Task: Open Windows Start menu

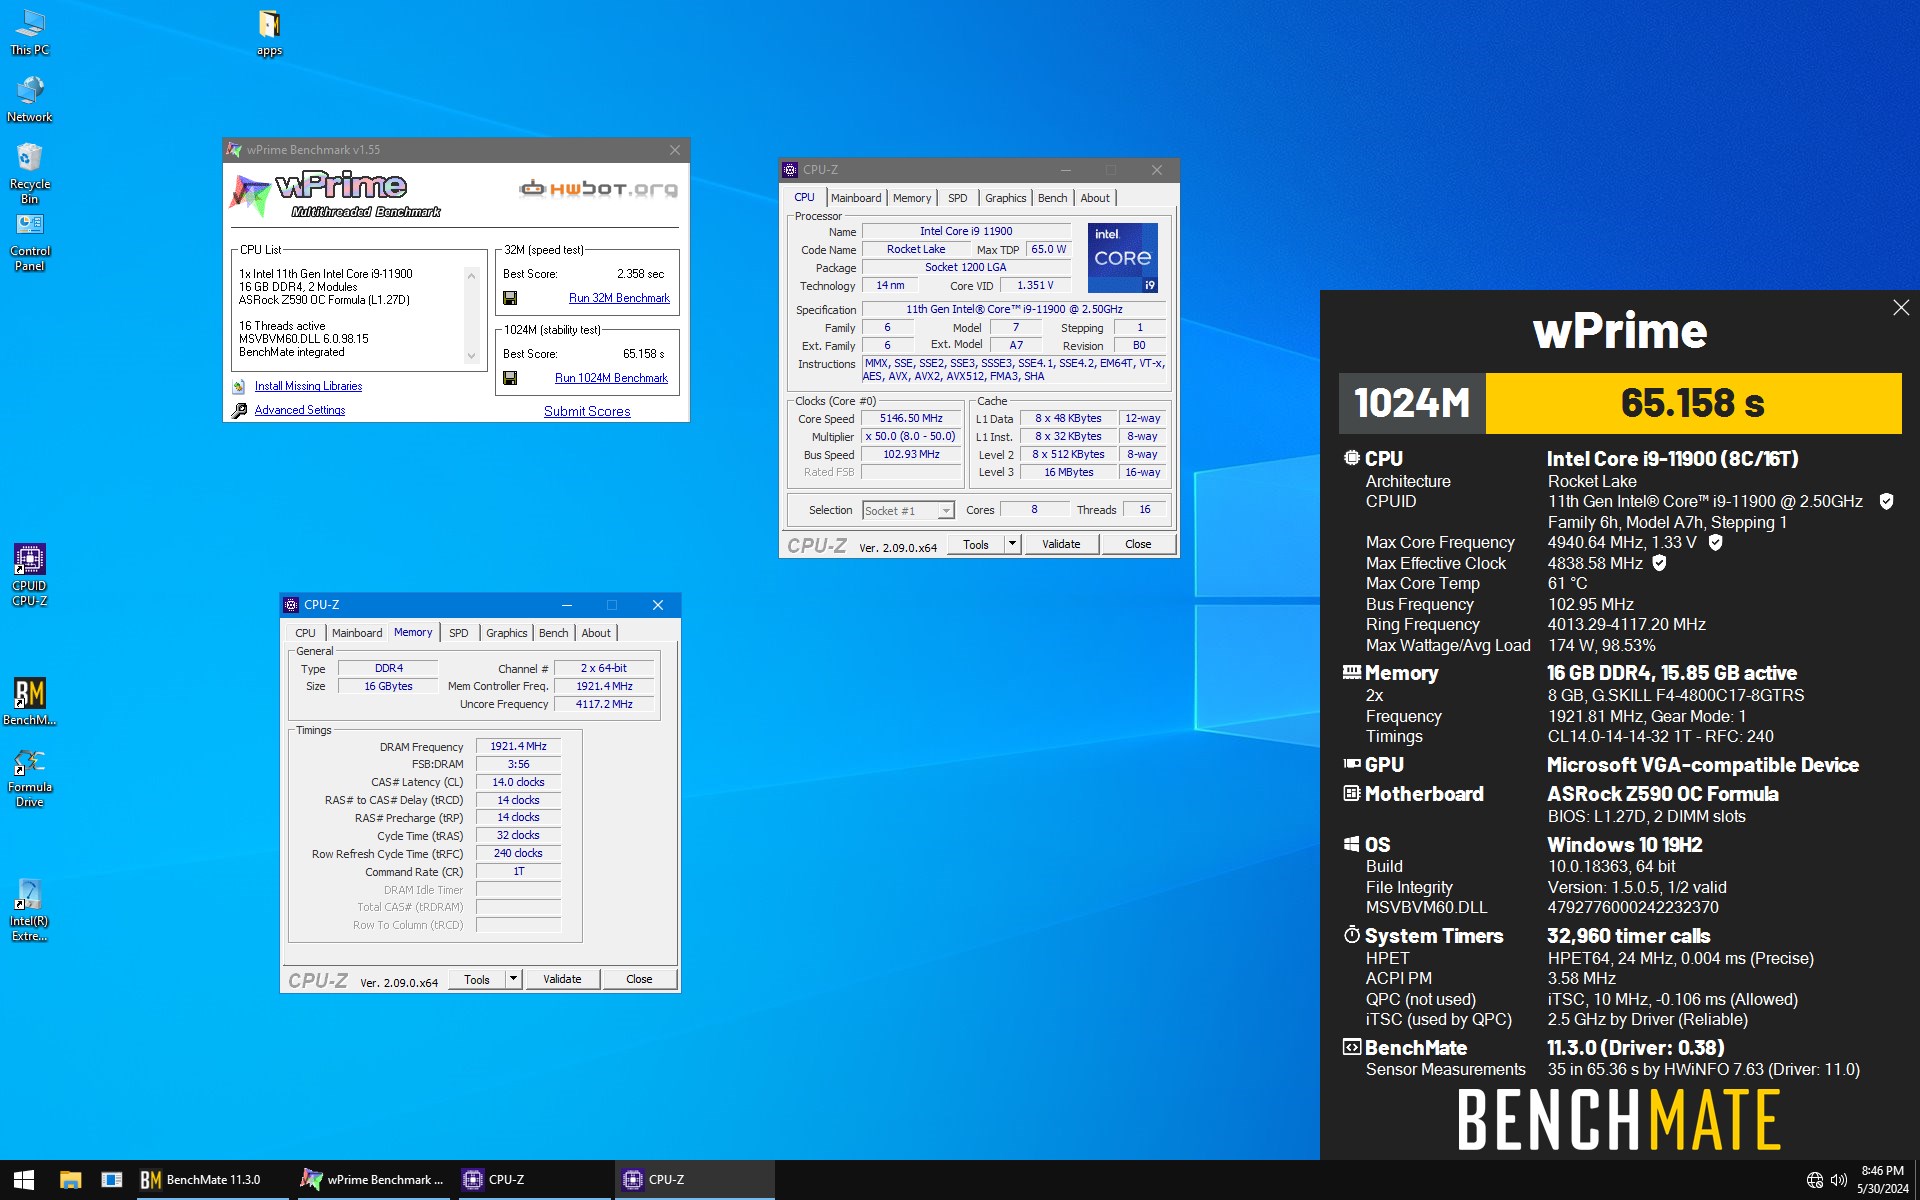Action: [24, 1180]
